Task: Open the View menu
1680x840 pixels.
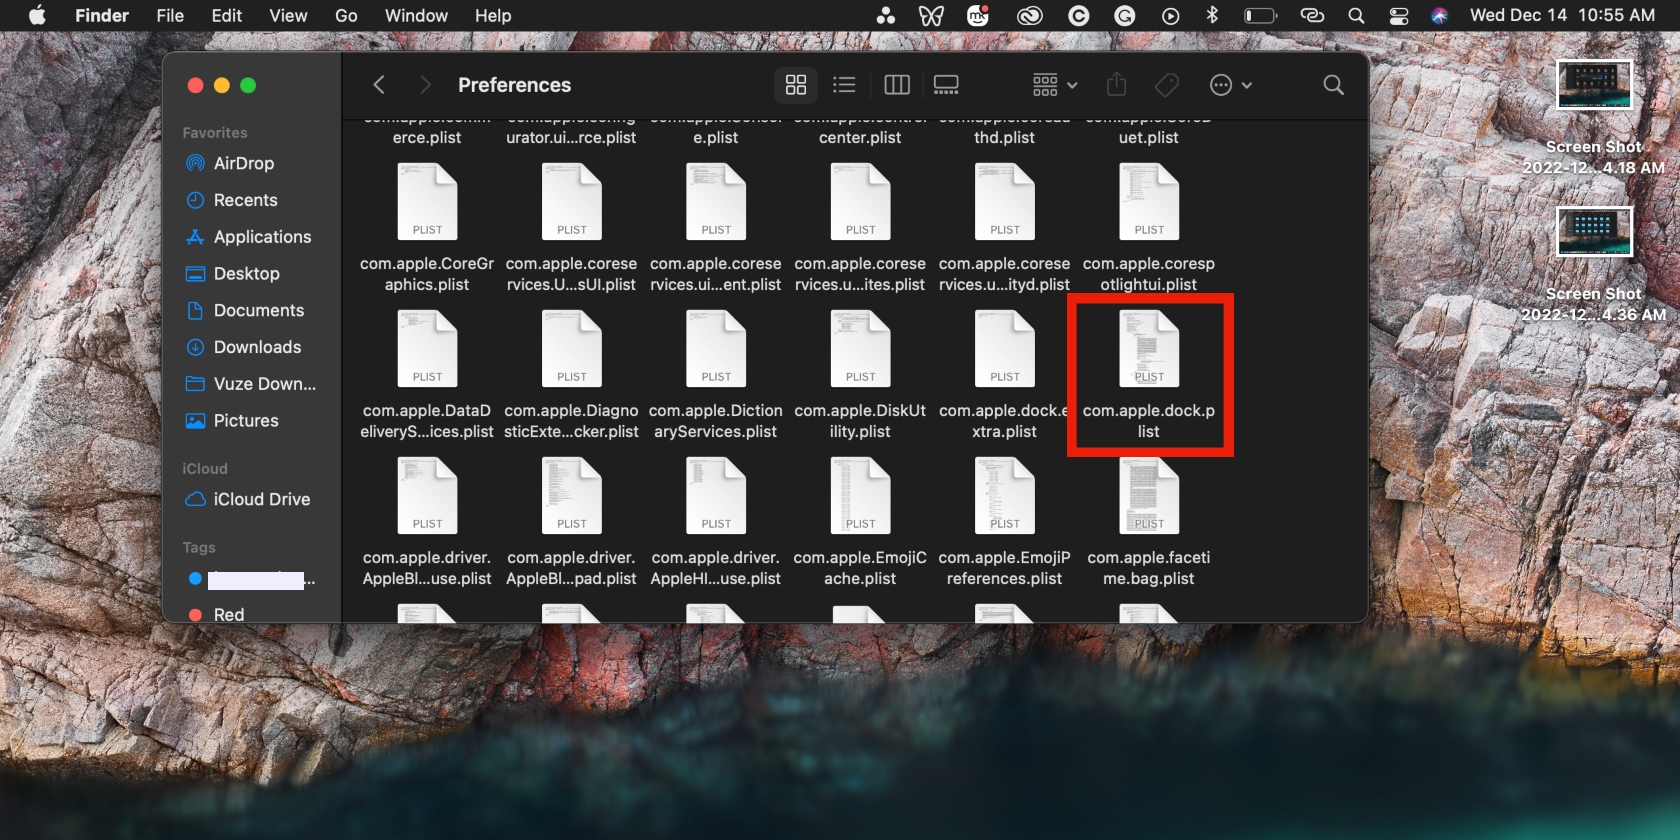Action: click(288, 15)
